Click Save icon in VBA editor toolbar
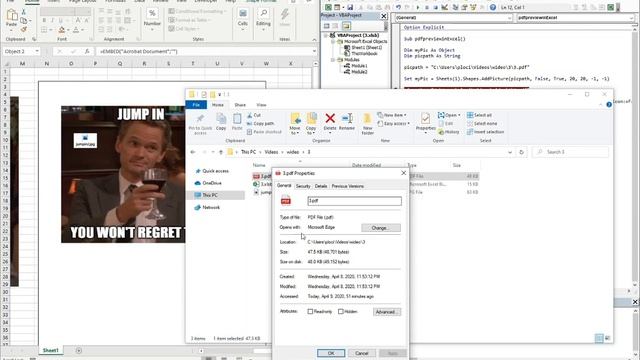 coord(350,7)
